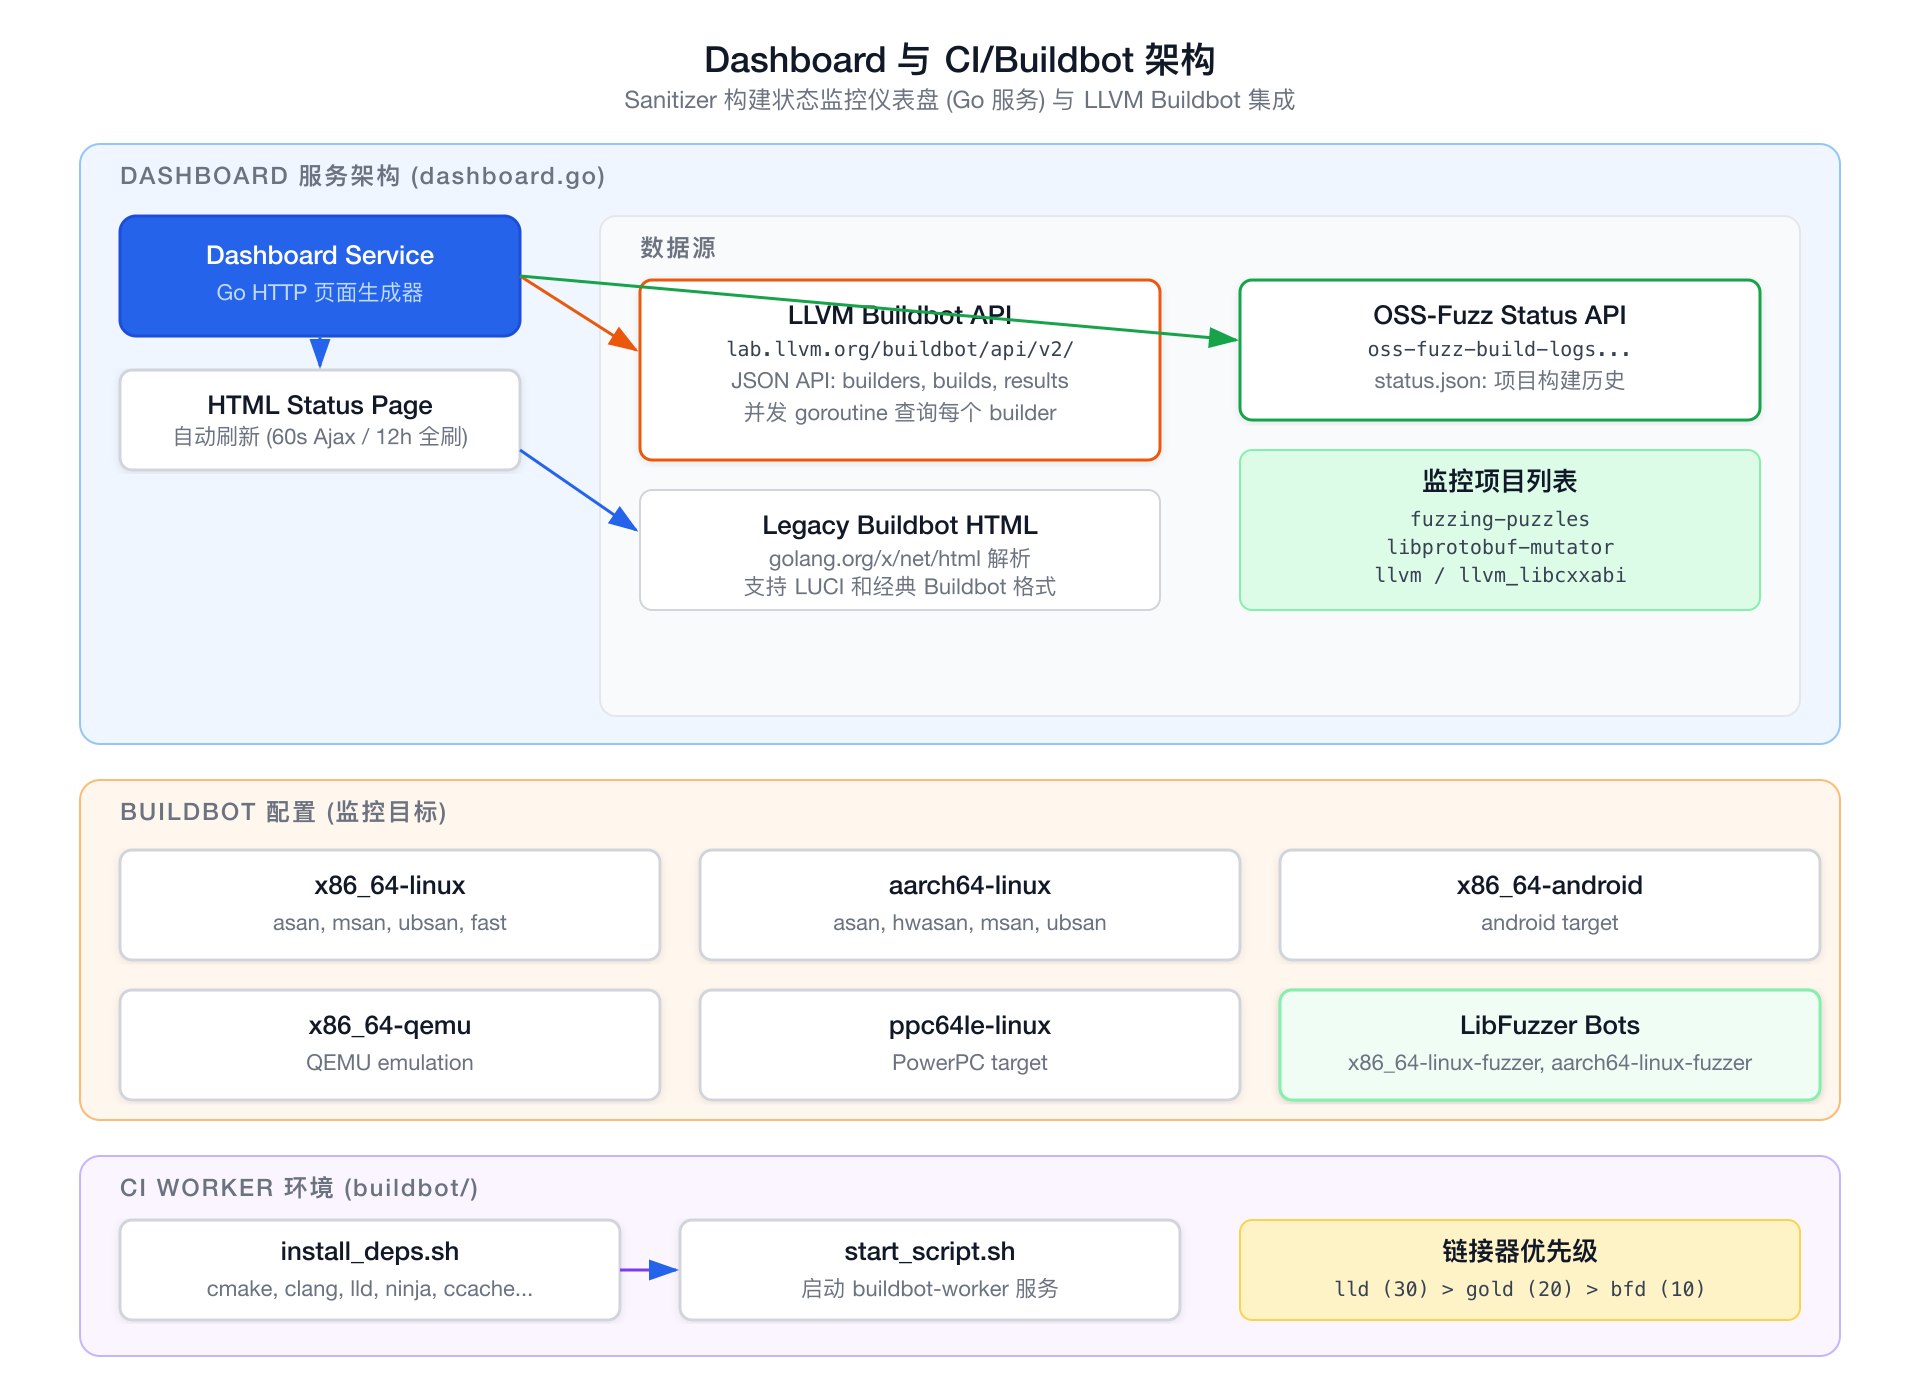Open the 监控项目列表 card
This screenshot has height=1400, width=1920.
pyautogui.click(x=1498, y=527)
